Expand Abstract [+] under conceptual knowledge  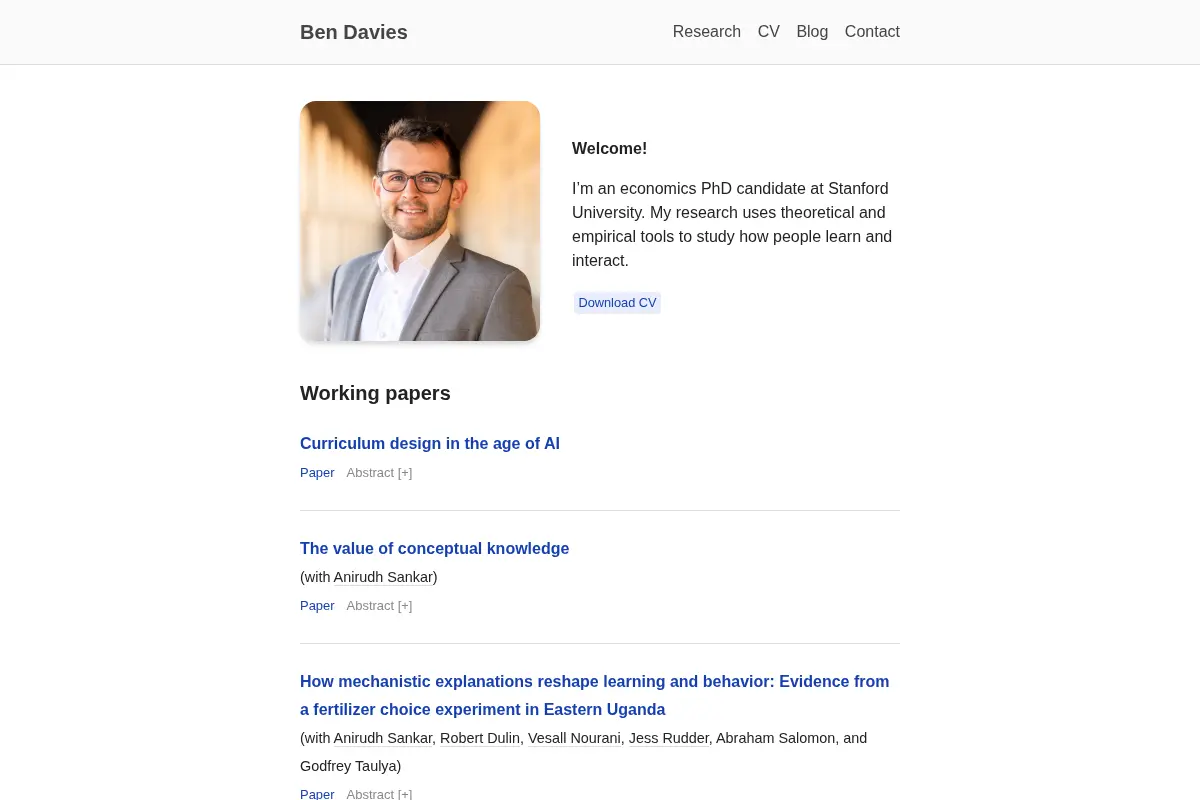point(379,606)
